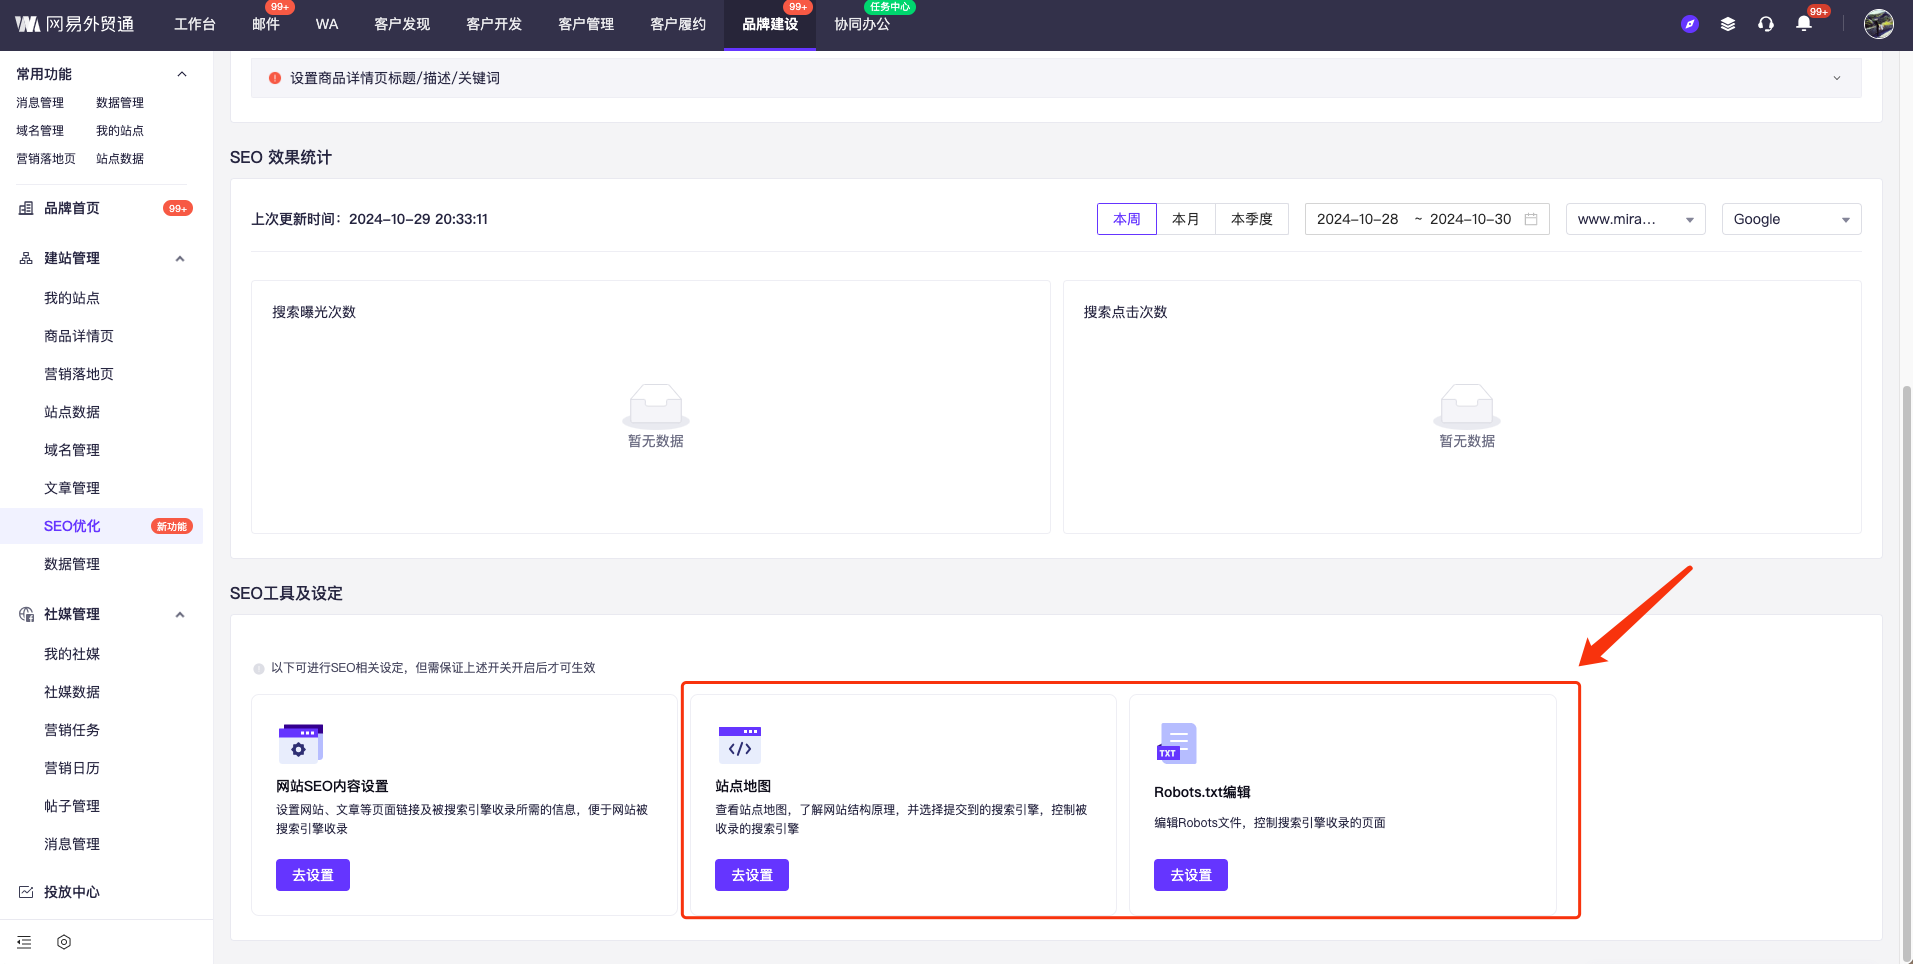Collapse the 建站管理 sidebar section
Viewport: 1913px width, 964px height.
point(180,259)
